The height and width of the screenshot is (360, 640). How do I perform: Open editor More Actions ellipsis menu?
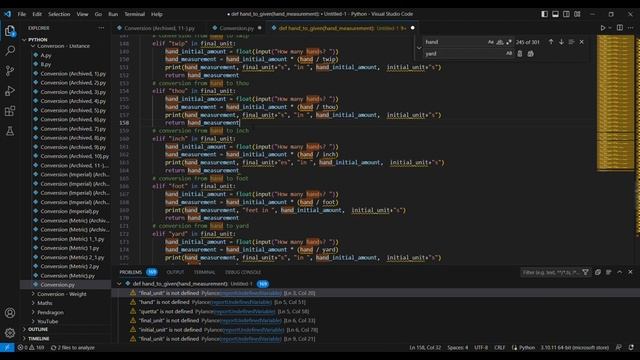[631, 28]
